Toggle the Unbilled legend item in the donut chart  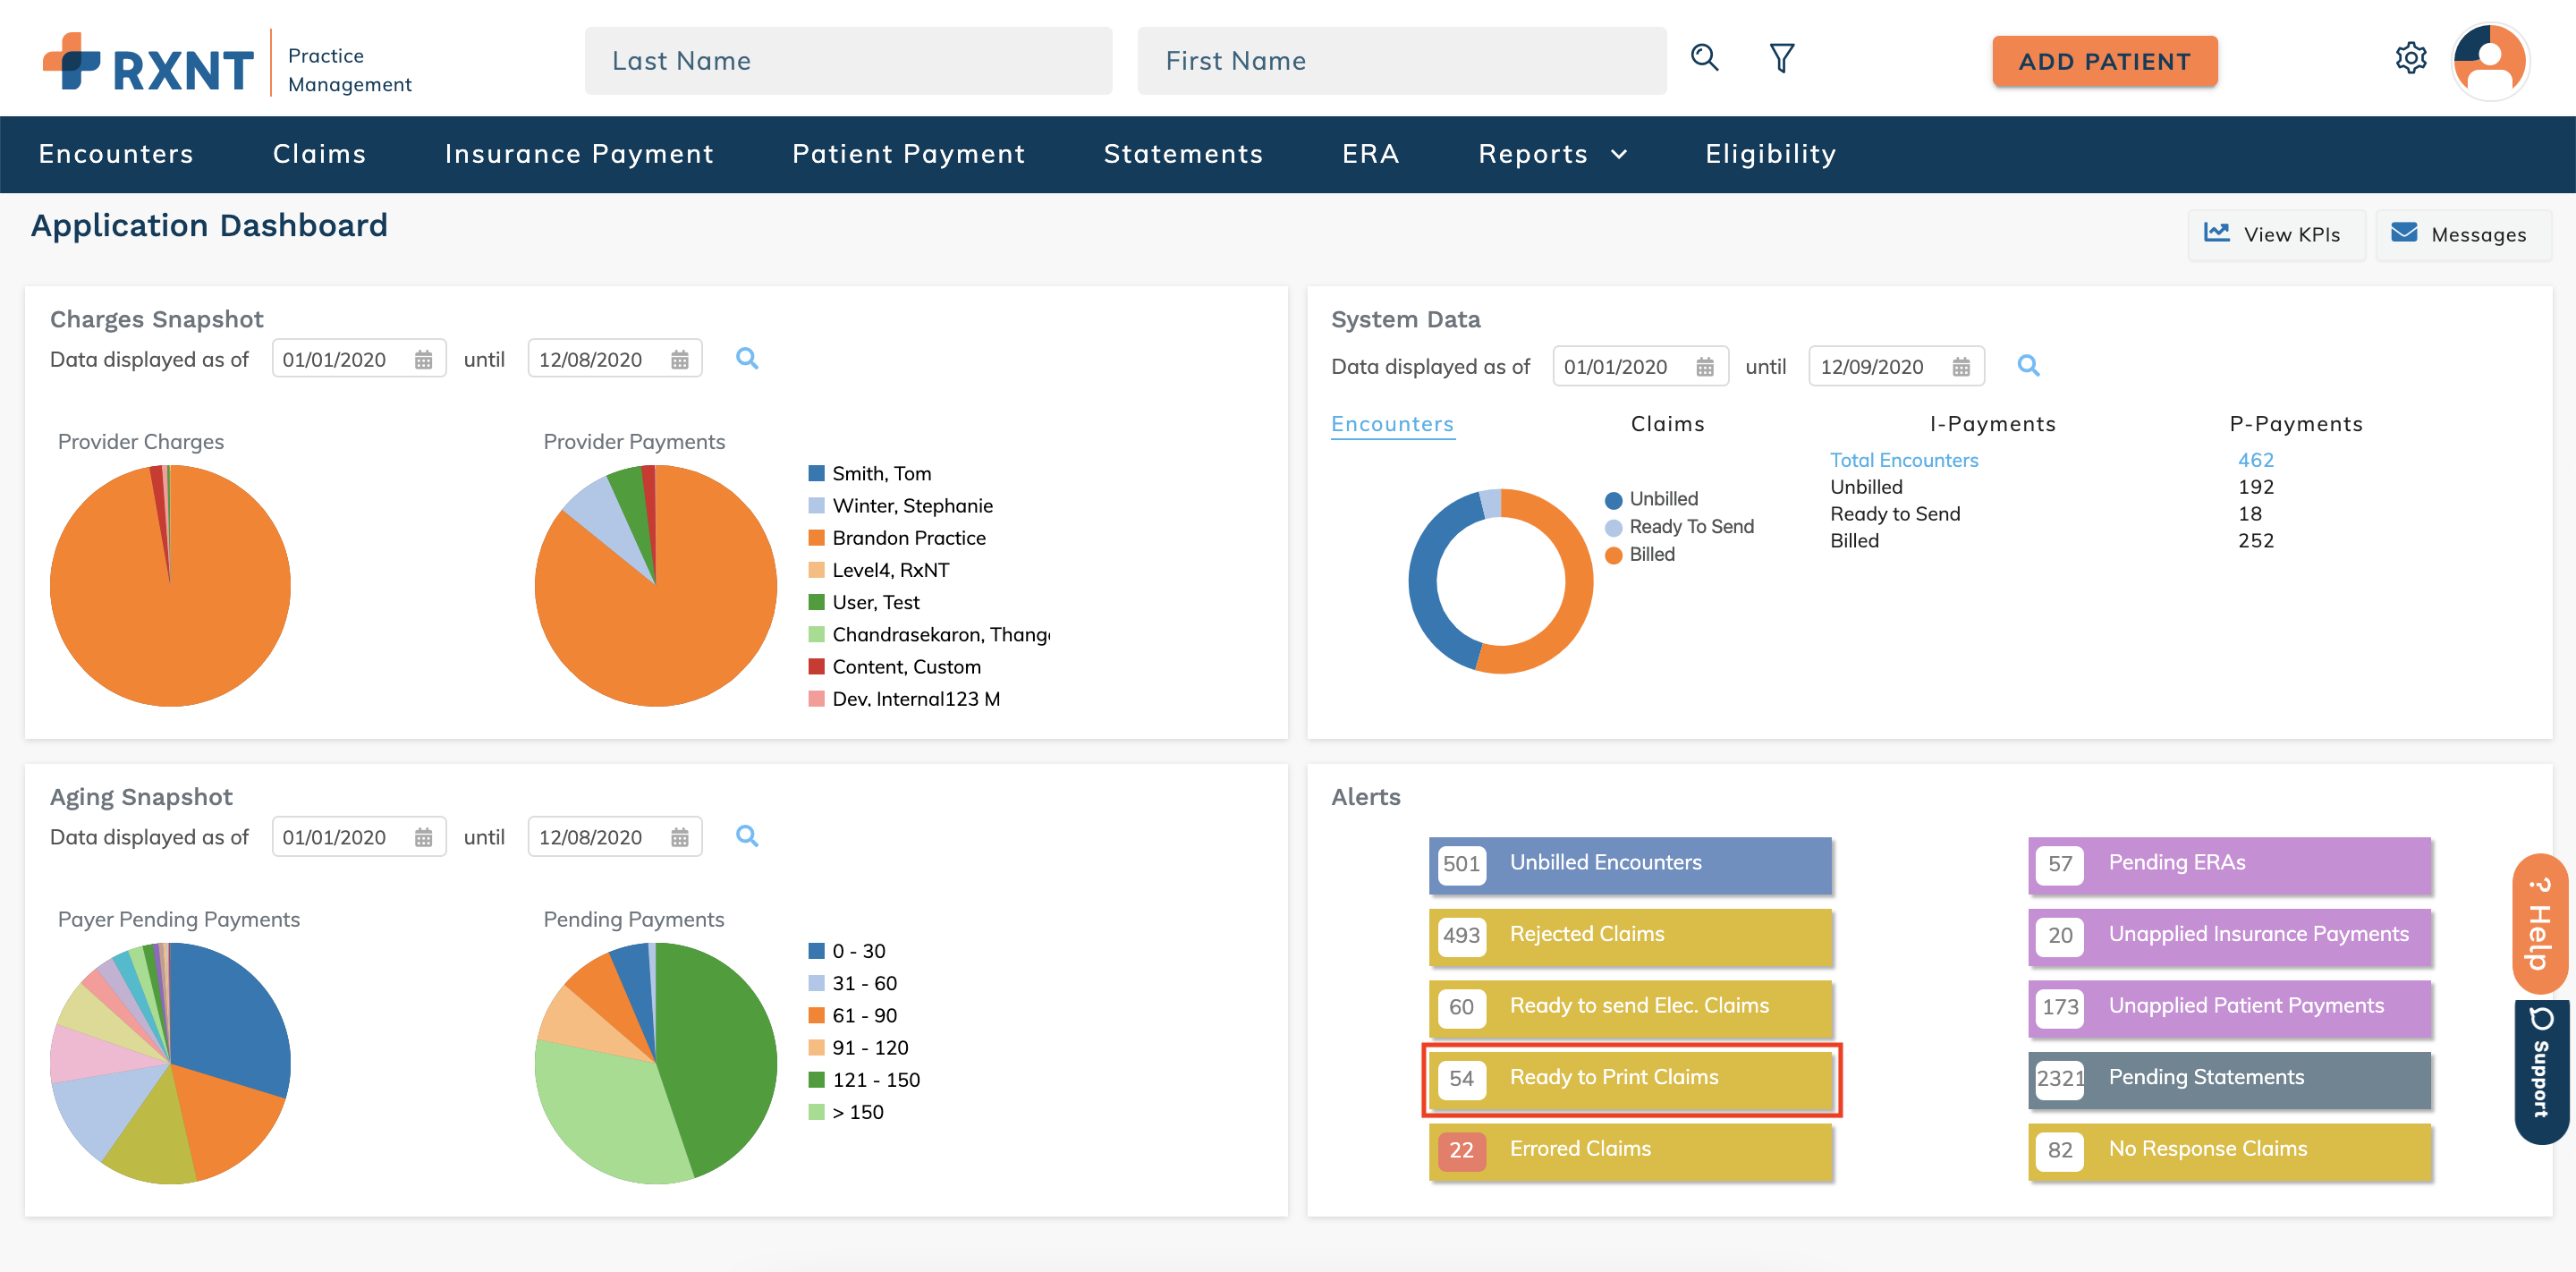click(x=1651, y=499)
